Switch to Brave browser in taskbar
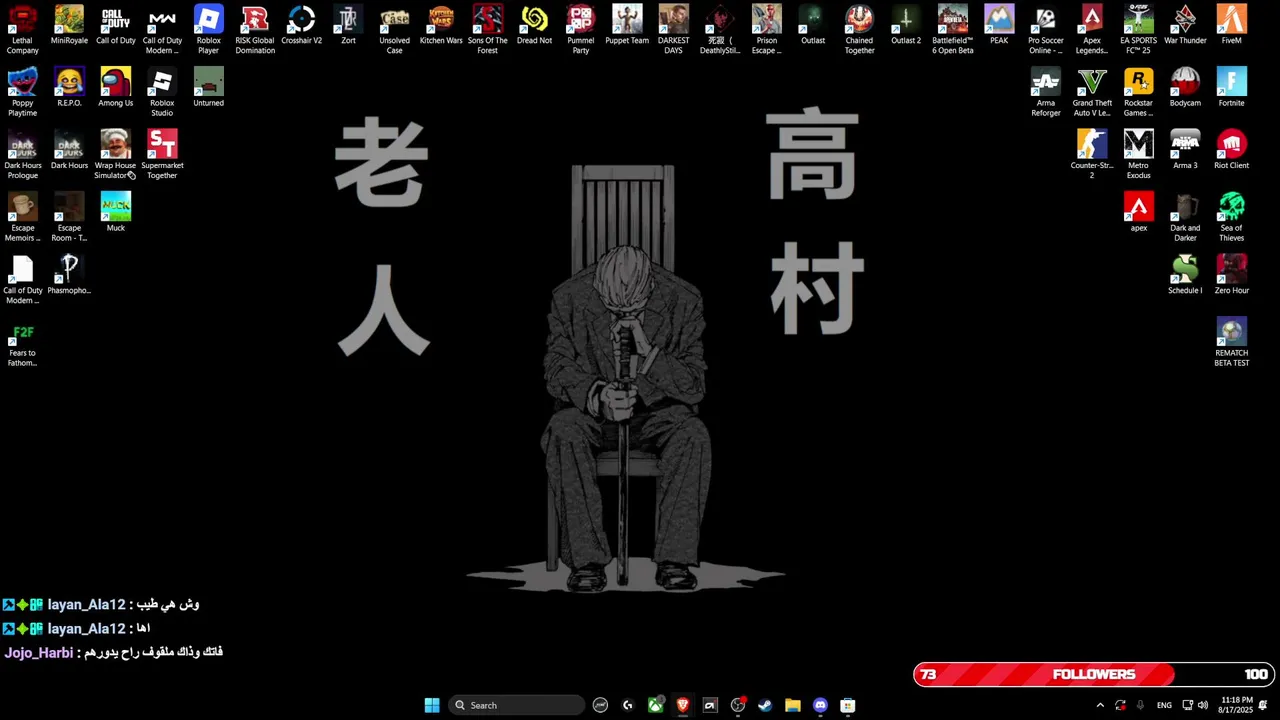1280x720 pixels. 683,705
